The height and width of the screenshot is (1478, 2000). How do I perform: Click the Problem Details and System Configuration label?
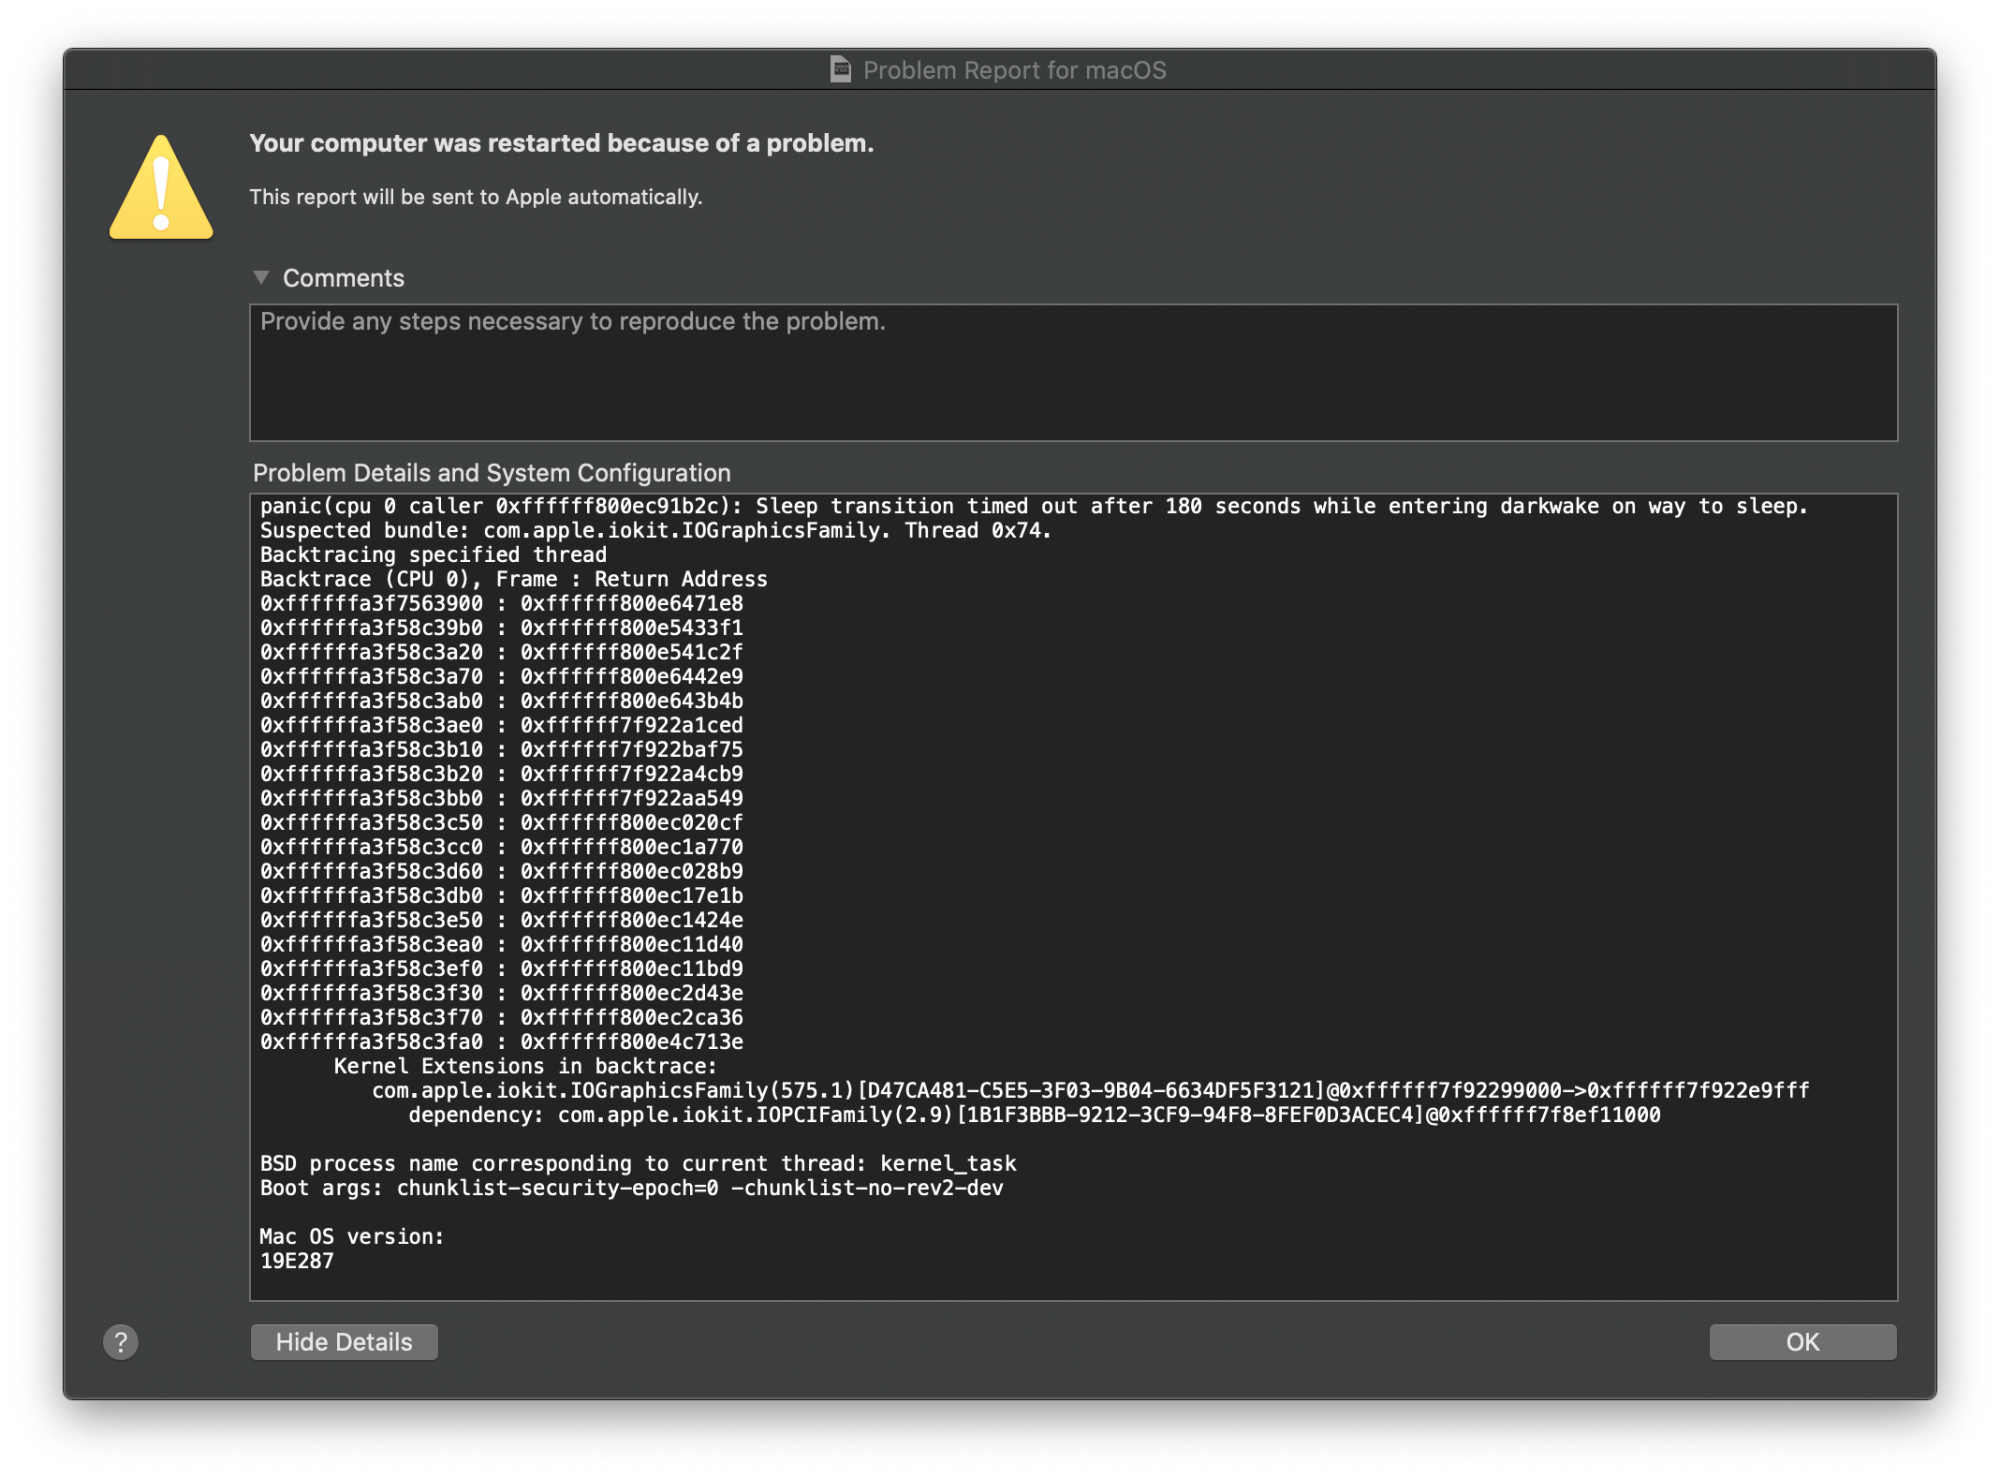point(493,472)
